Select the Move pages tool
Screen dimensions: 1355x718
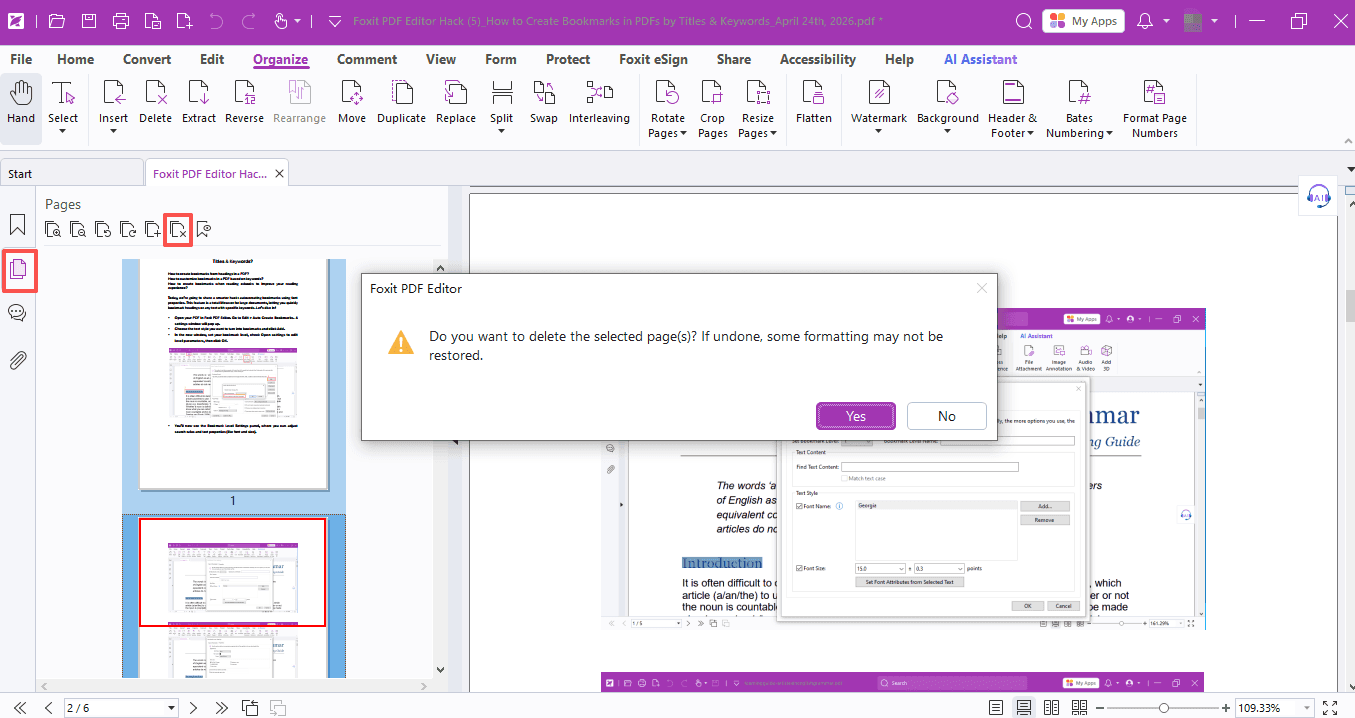352,104
